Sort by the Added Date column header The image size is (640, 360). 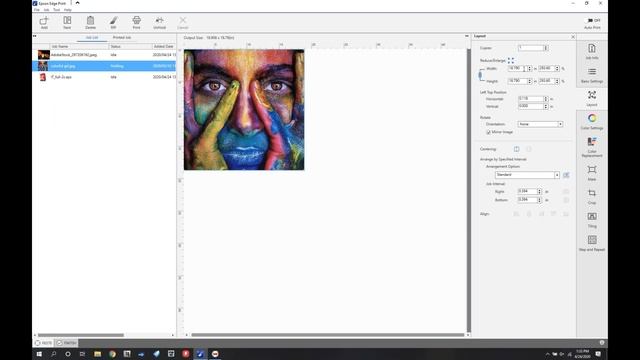point(164,47)
